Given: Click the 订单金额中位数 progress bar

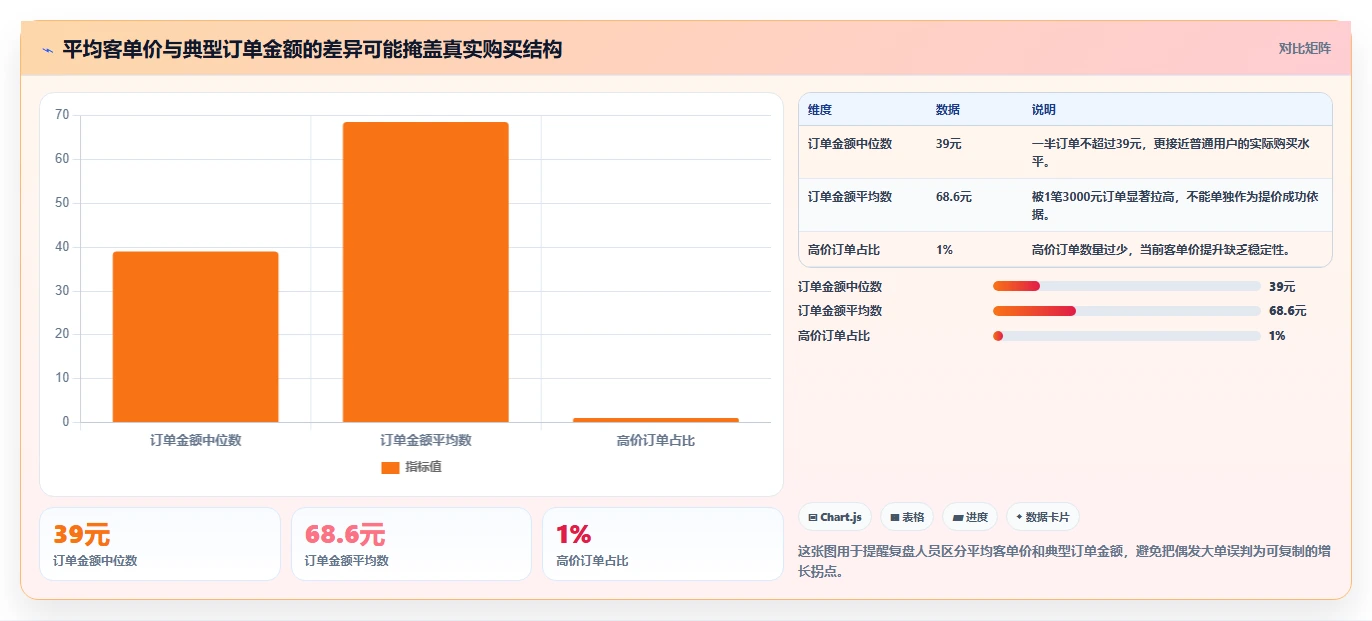Looking at the screenshot, I should click(1126, 286).
